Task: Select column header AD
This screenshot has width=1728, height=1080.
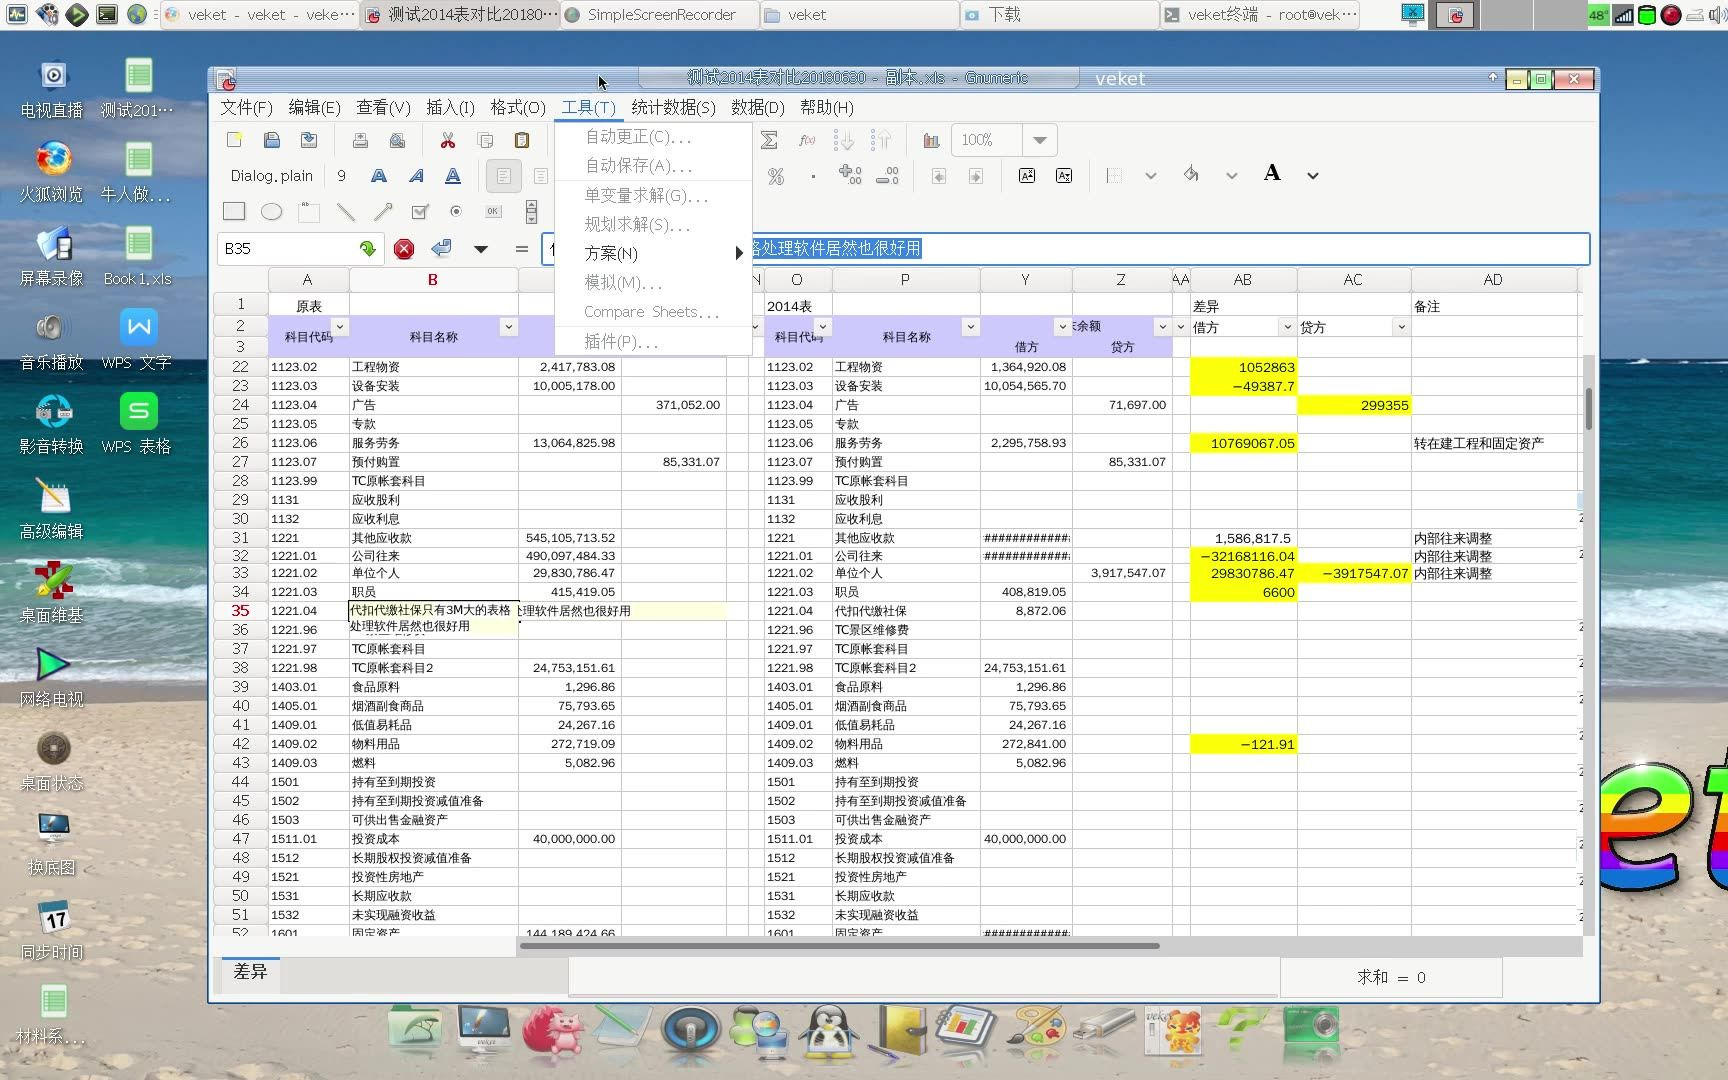Action: tap(1493, 280)
